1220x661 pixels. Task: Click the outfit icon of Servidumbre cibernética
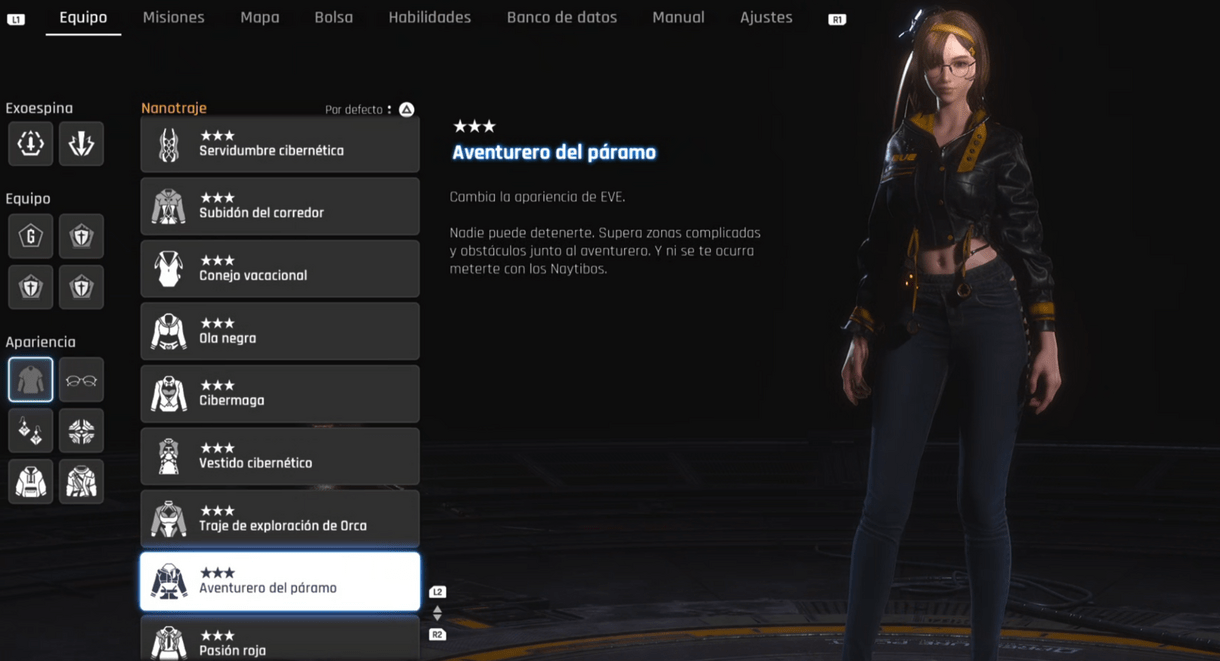[x=169, y=145]
